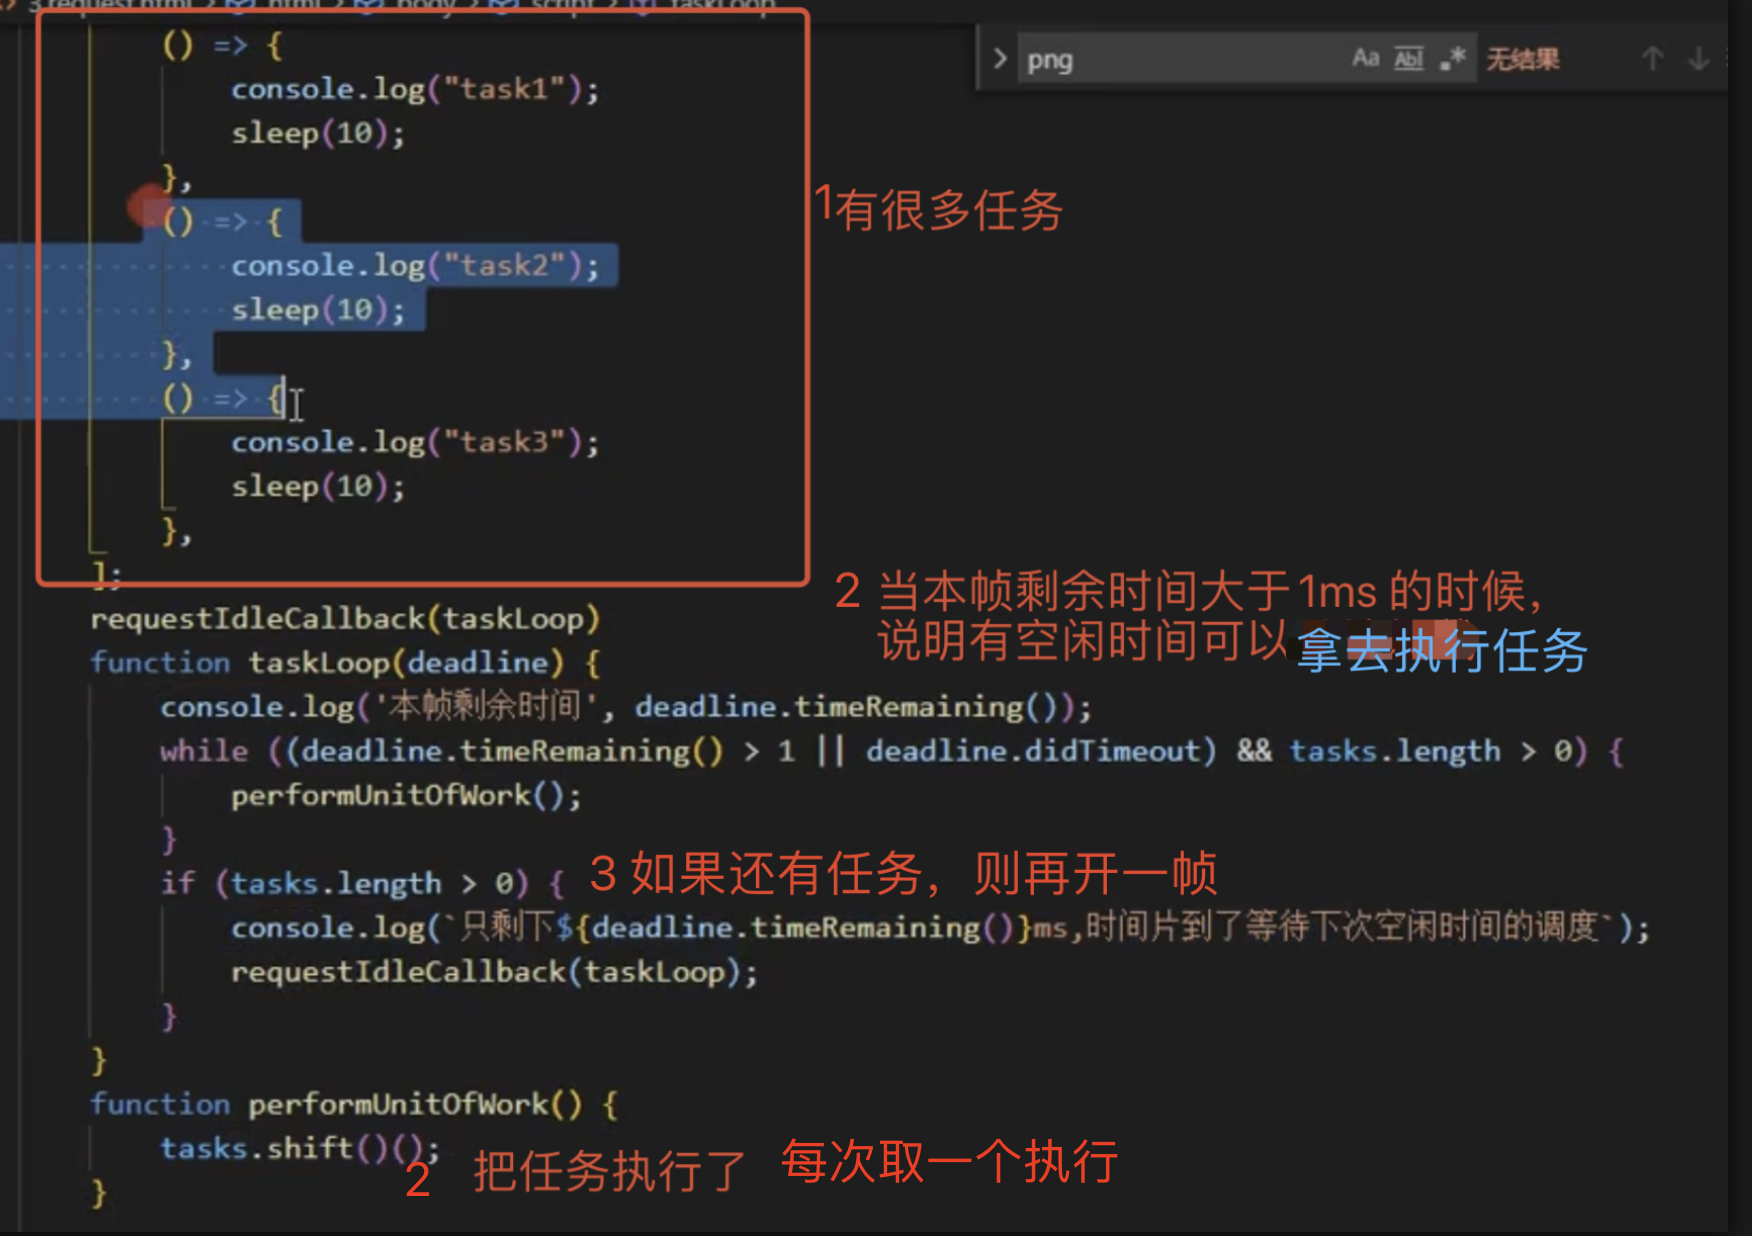Click the tasks.shift()() statement
The image size is (1752, 1236).
(300, 1148)
